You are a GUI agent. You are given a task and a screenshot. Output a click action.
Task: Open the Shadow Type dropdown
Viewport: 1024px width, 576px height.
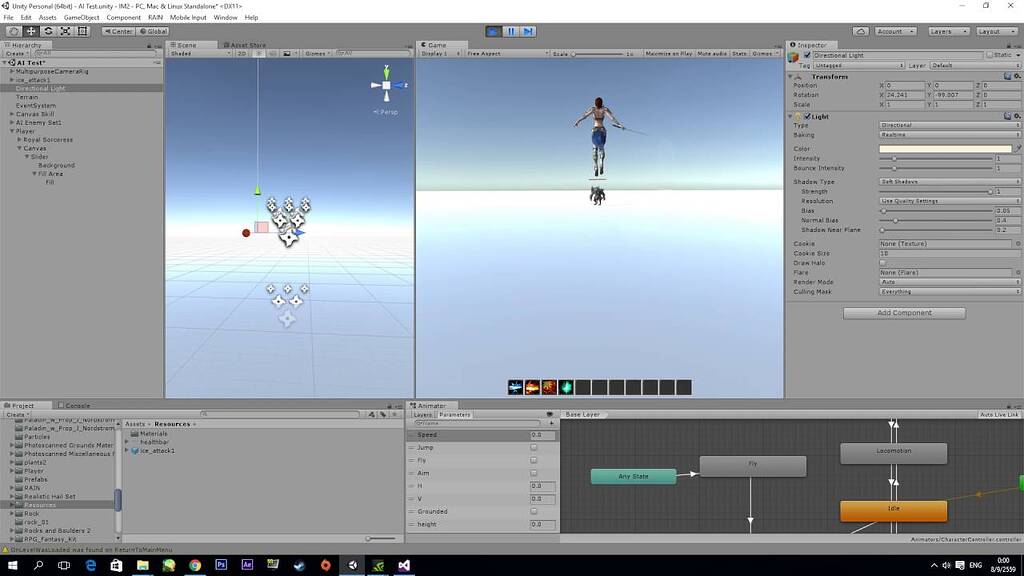click(x=948, y=182)
